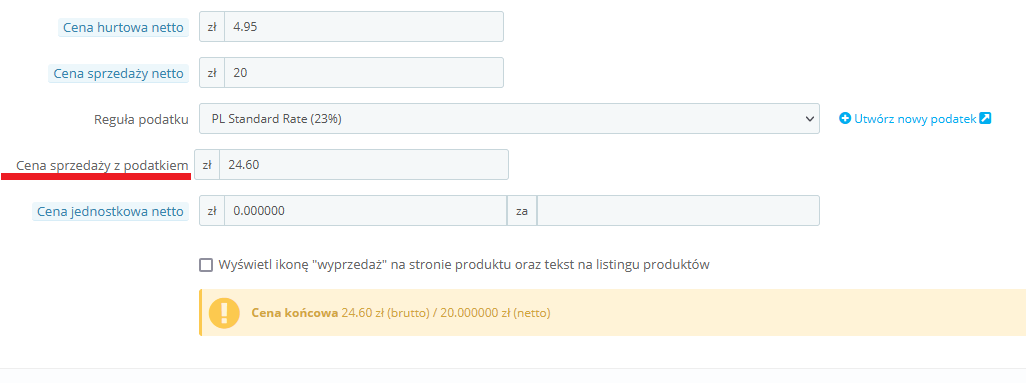Click the zł prefix of Cena hurtowa netto
The height and width of the screenshot is (383, 1026).
click(x=212, y=27)
